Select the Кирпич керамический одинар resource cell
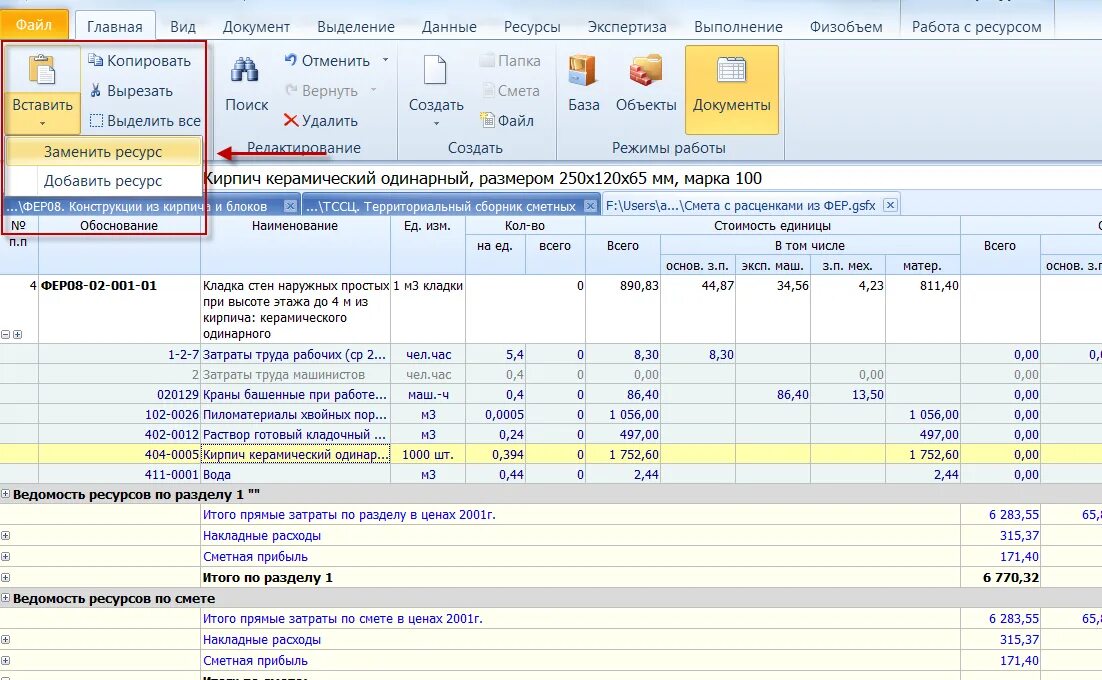 coord(295,455)
